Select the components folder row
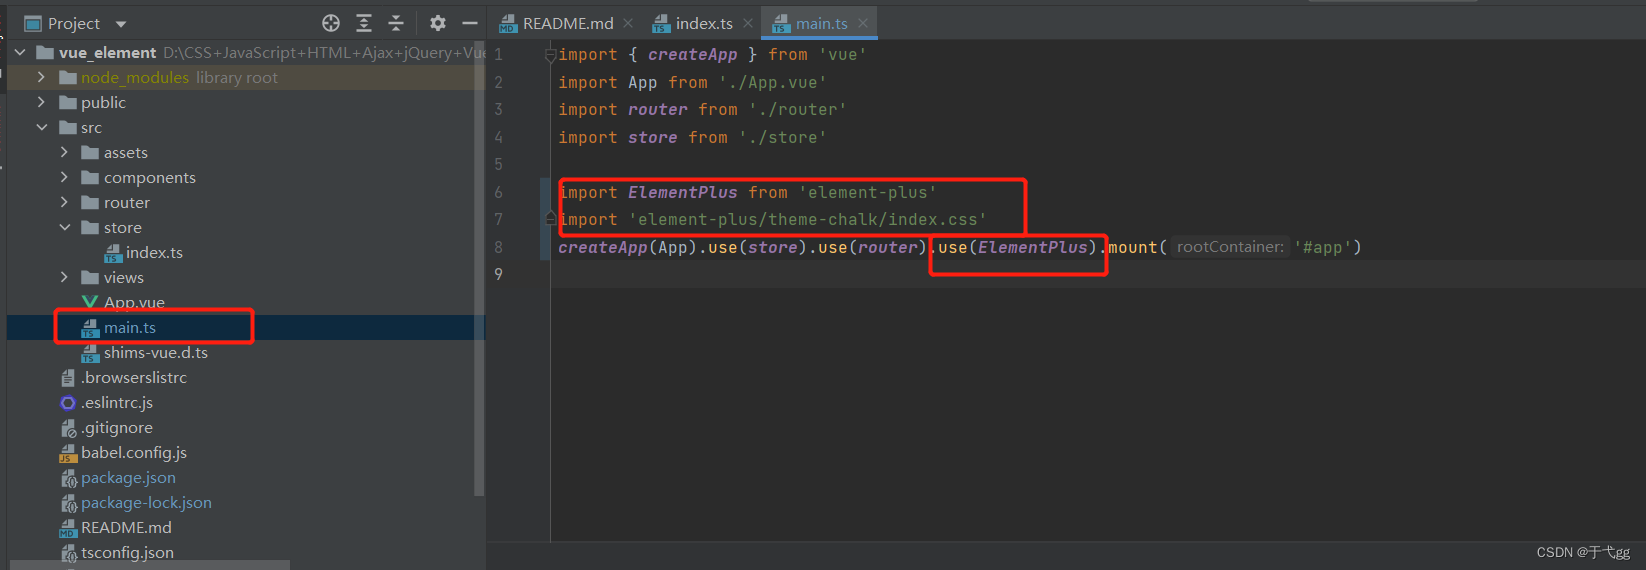 (x=246, y=177)
